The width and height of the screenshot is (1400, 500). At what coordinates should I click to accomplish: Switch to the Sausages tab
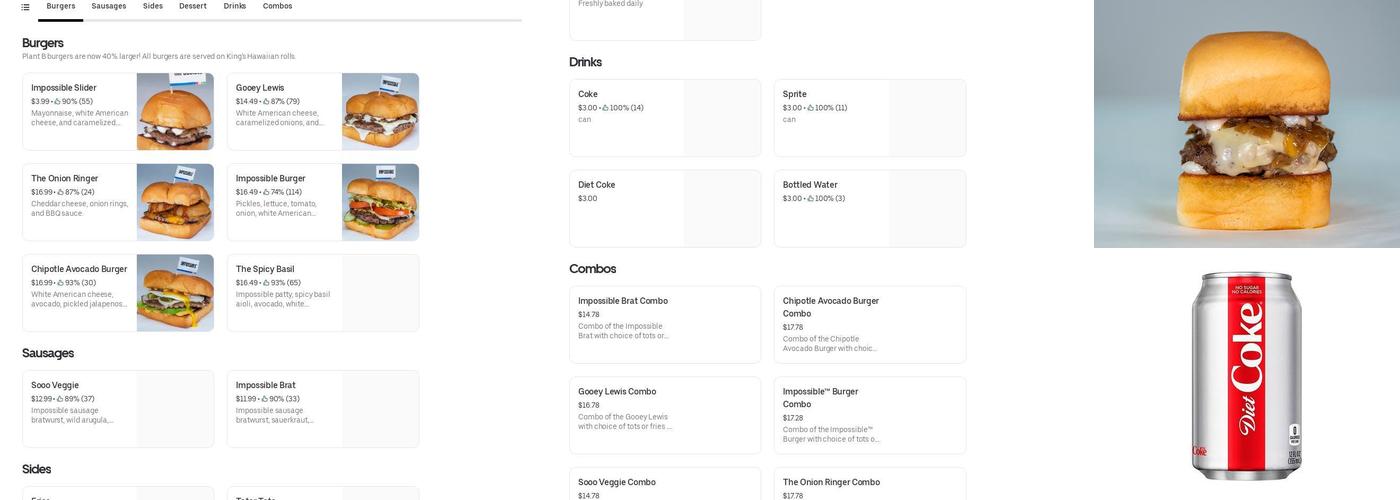click(x=109, y=6)
